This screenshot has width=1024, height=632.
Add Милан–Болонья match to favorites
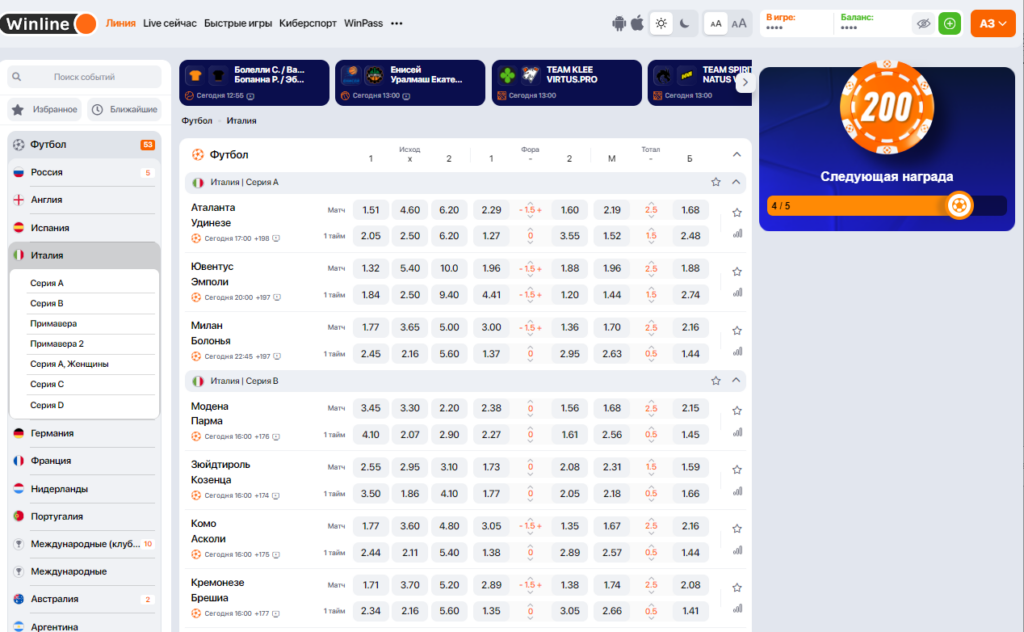coord(737,330)
